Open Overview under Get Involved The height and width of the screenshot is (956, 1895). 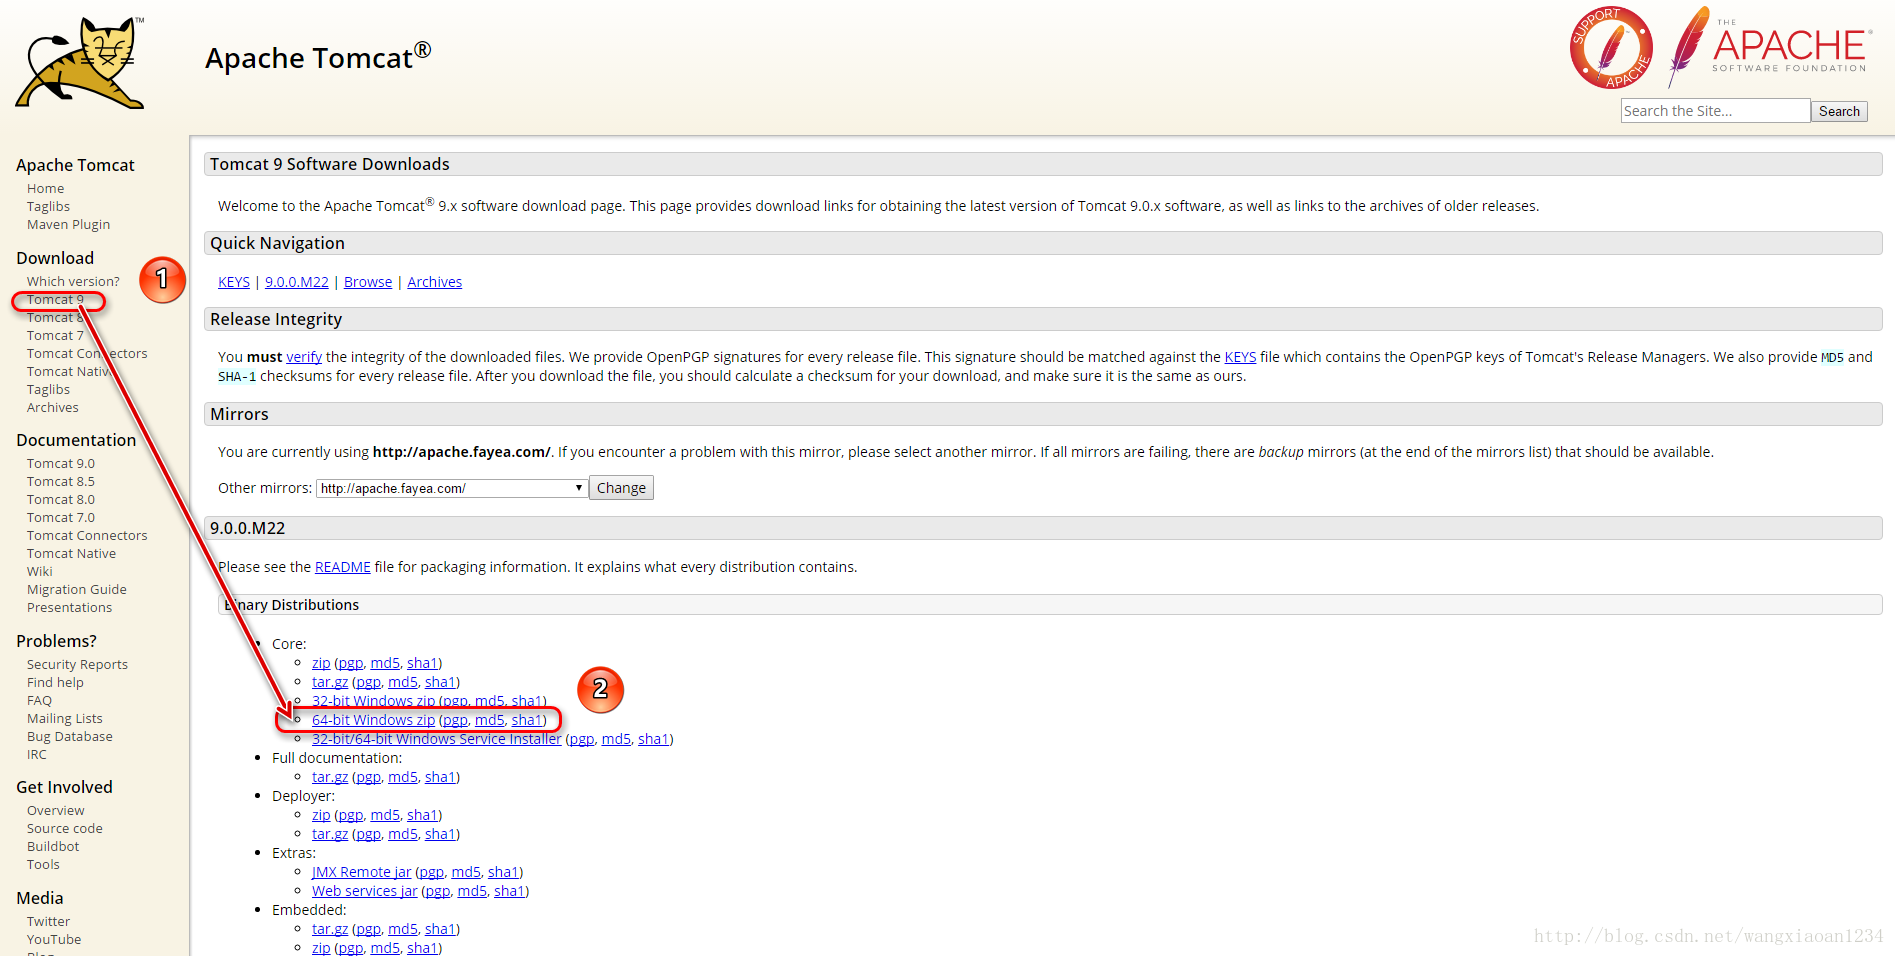[x=55, y=810]
